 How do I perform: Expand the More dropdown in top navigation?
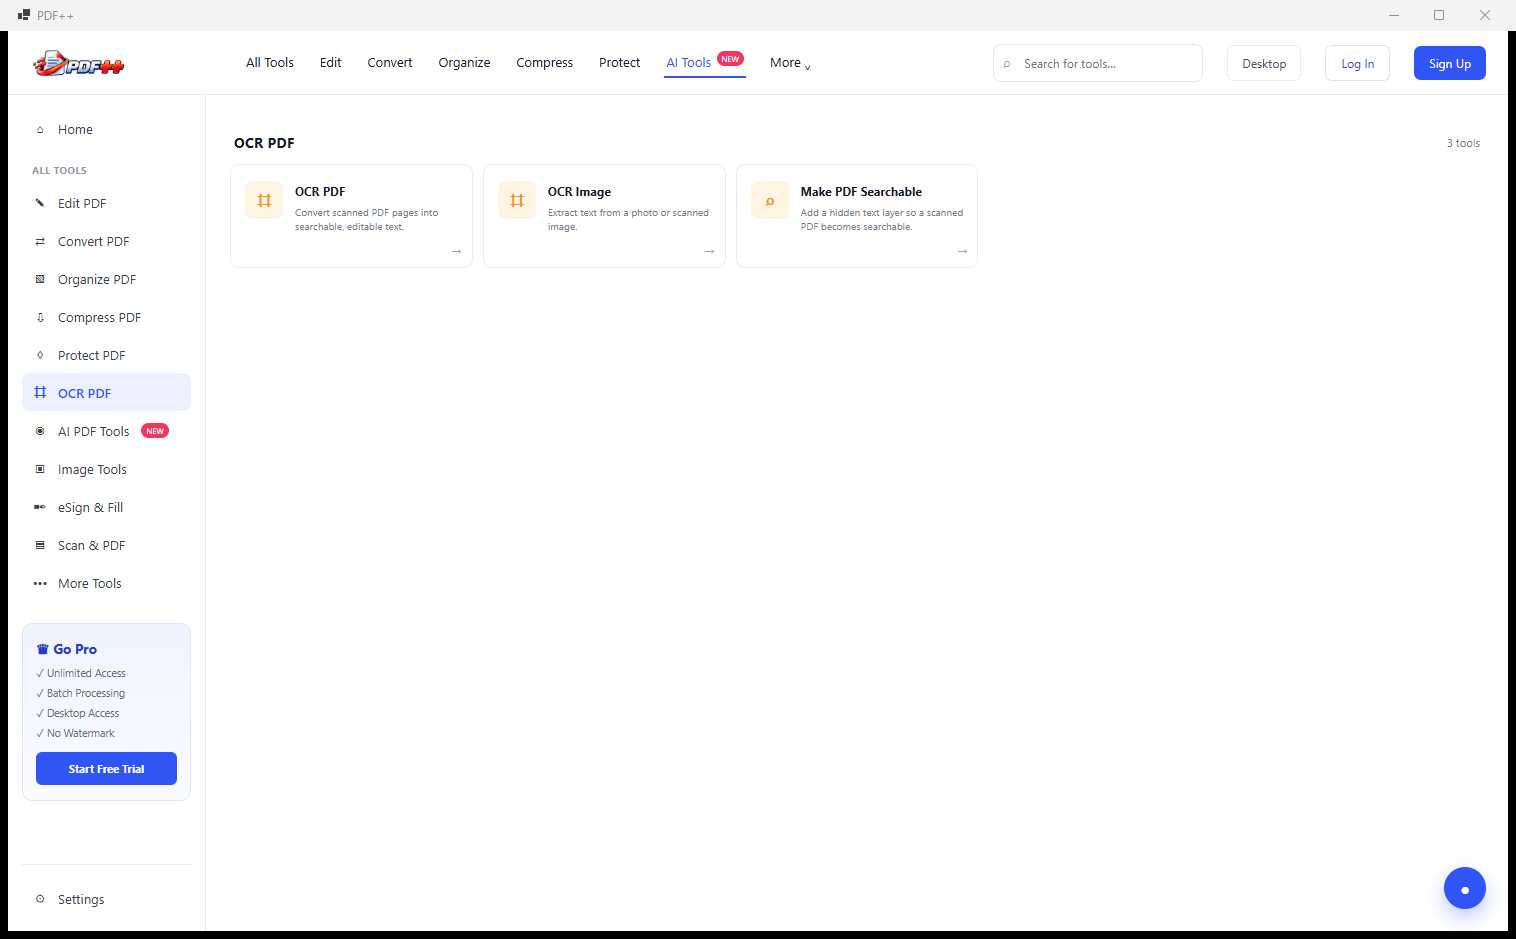pyautogui.click(x=790, y=63)
